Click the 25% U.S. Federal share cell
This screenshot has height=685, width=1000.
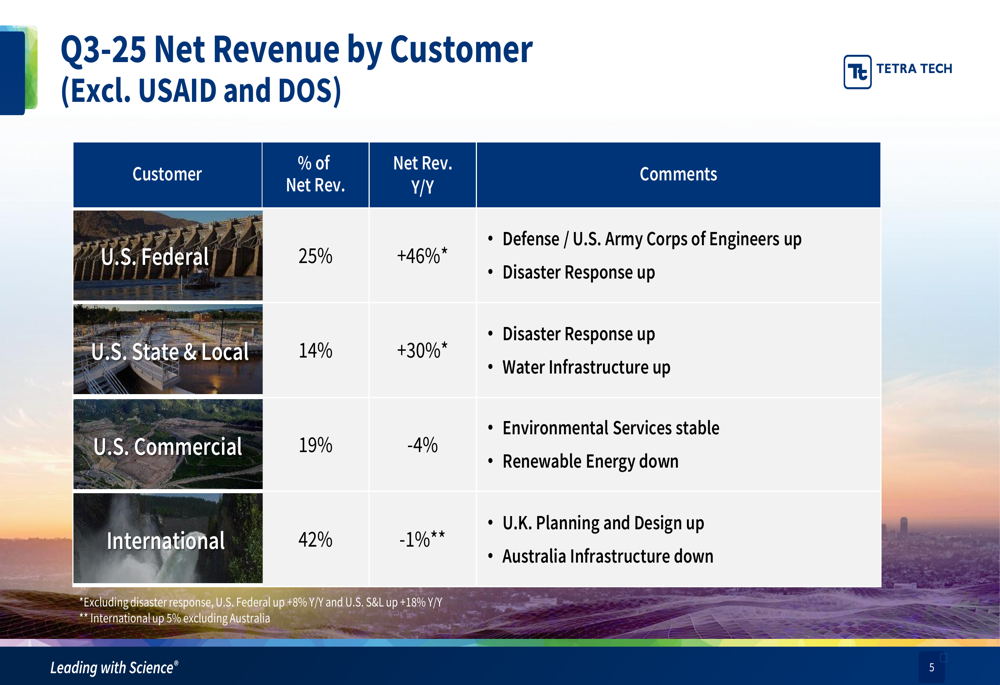(315, 256)
